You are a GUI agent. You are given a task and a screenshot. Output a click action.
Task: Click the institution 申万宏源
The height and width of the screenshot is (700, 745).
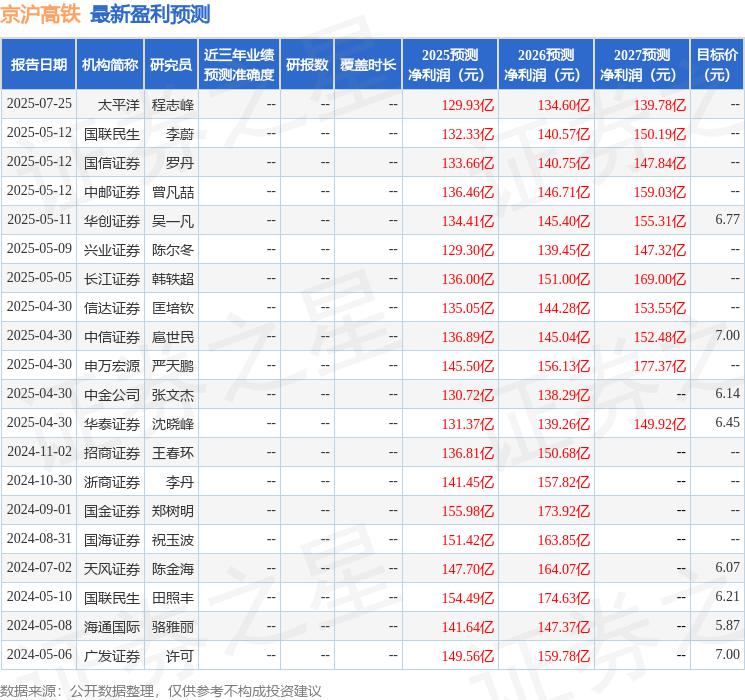(x=112, y=366)
